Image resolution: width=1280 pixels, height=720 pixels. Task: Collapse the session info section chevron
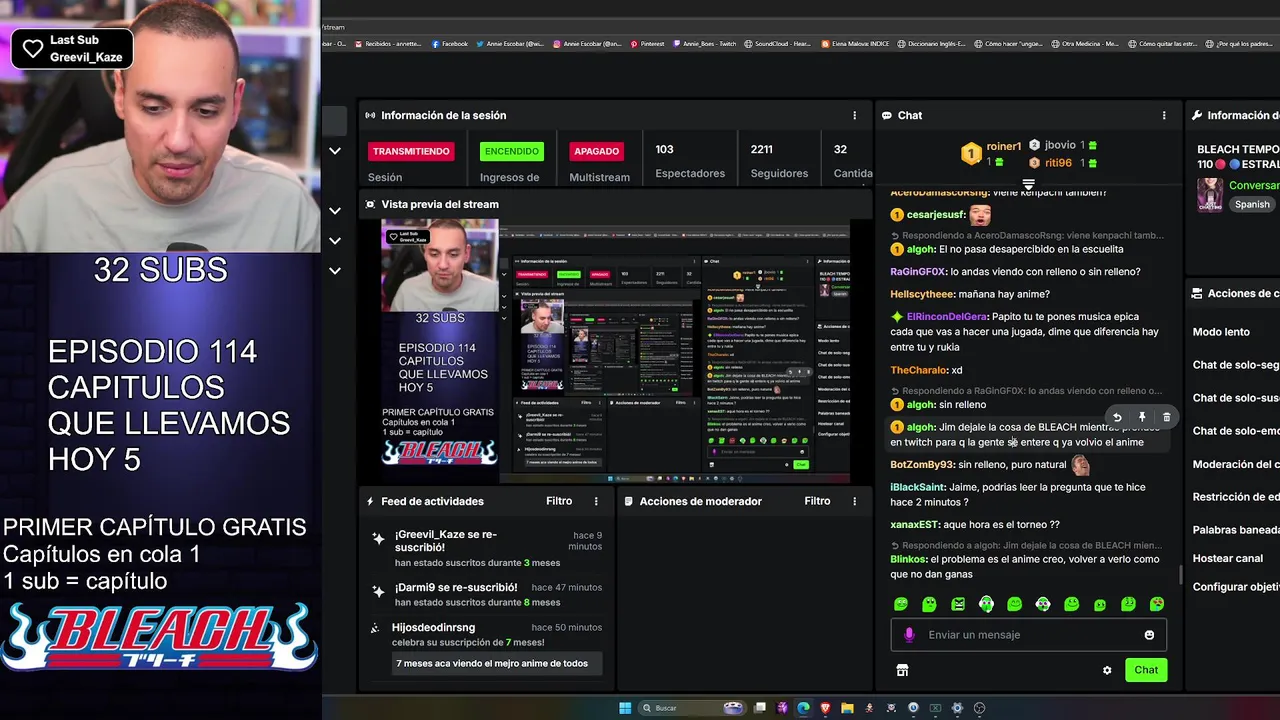click(335, 151)
